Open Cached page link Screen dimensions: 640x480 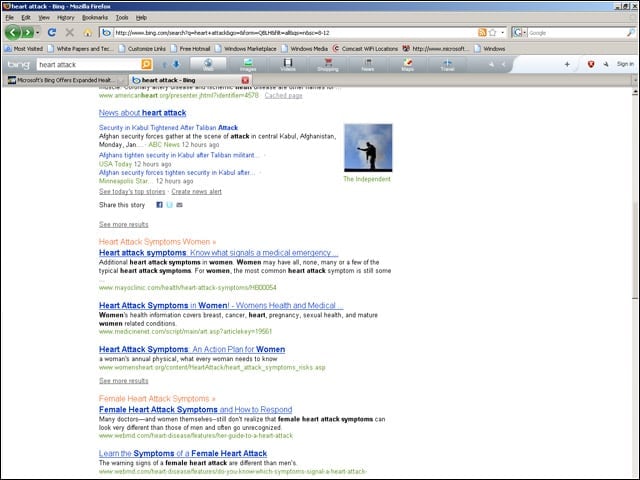pos(283,95)
